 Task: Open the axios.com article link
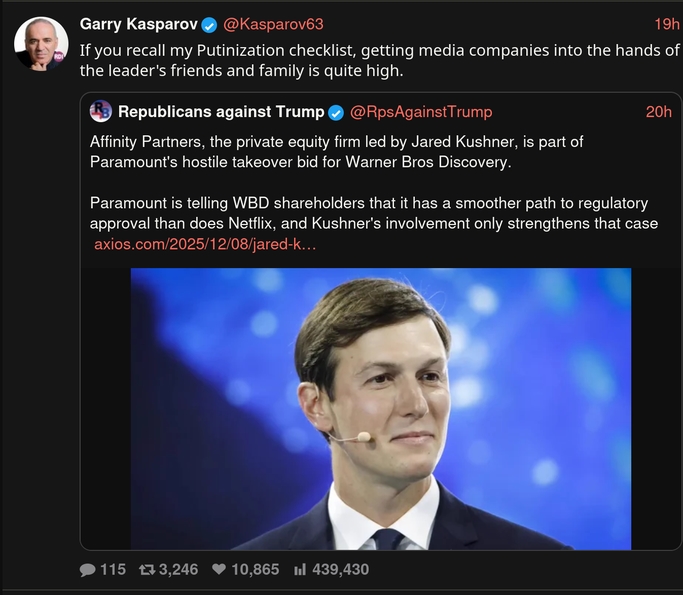[x=205, y=245]
